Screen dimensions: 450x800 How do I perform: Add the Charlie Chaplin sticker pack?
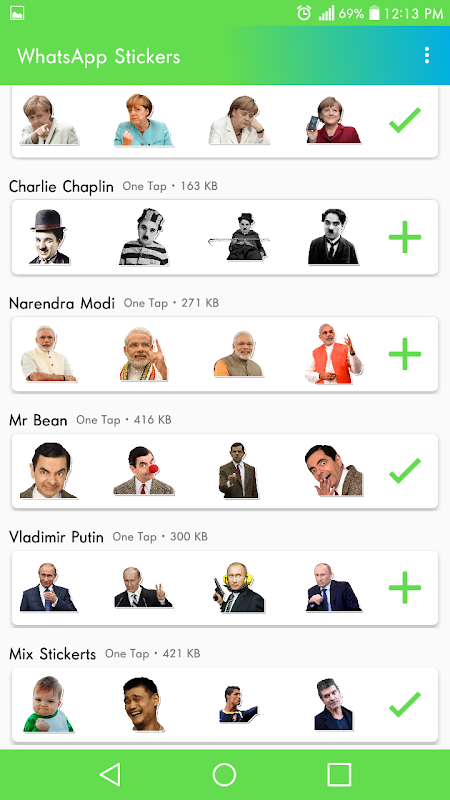pos(405,237)
